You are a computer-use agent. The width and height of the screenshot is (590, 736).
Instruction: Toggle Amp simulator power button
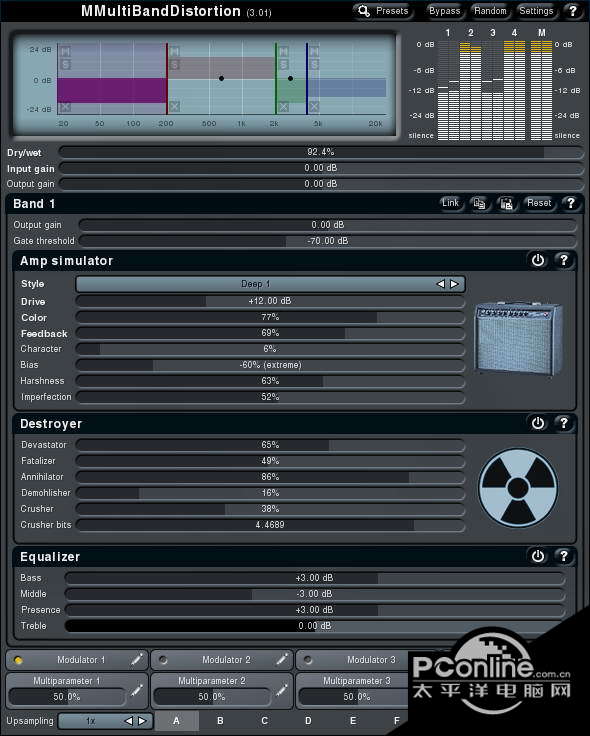point(538,260)
